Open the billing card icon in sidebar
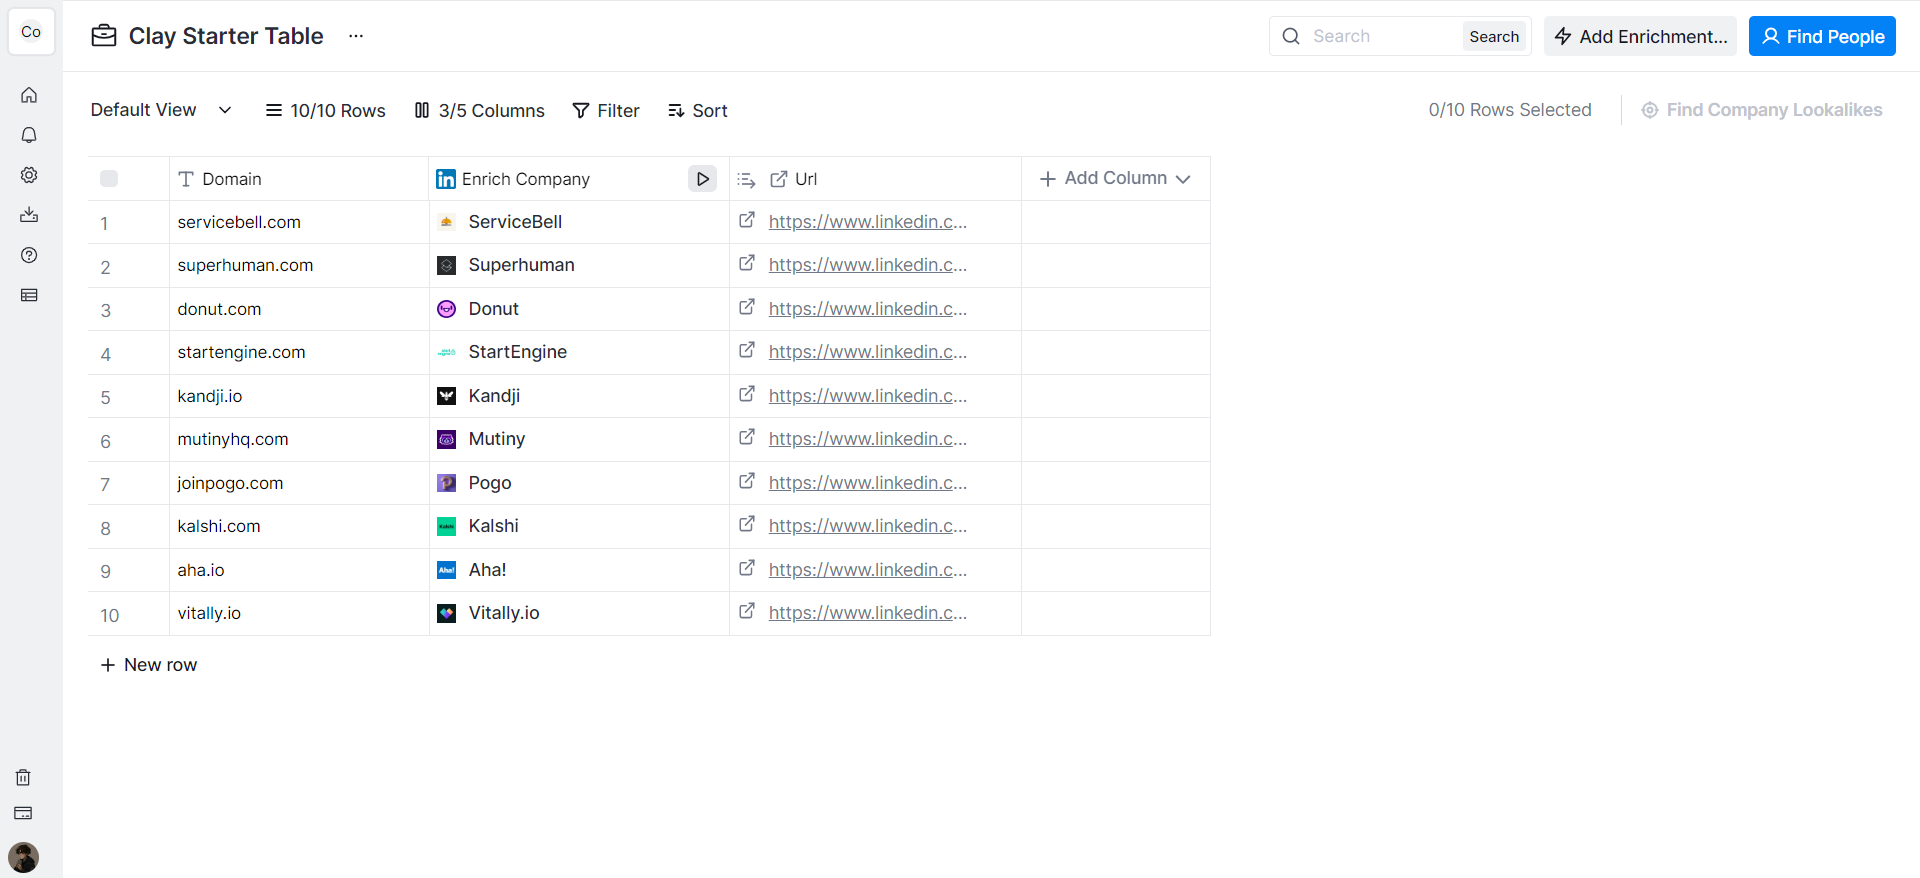Viewport: 1920px width, 878px height. (23, 813)
